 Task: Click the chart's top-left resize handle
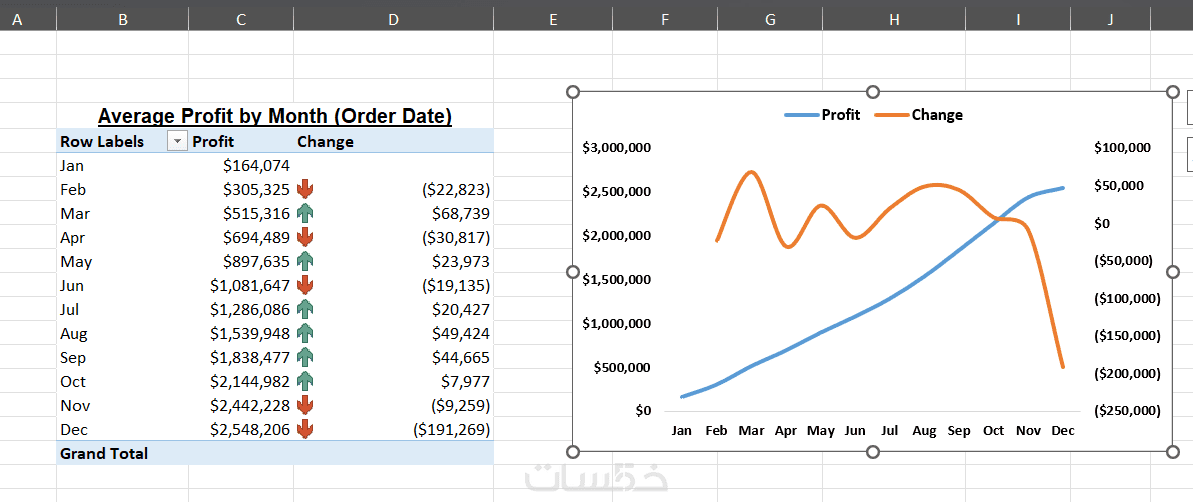point(573,92)
